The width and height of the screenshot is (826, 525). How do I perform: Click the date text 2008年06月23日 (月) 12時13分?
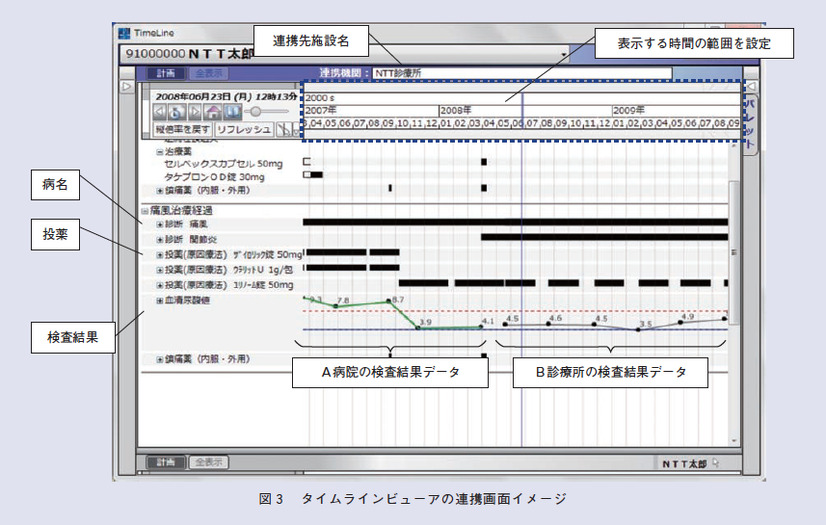coord(227,97)
